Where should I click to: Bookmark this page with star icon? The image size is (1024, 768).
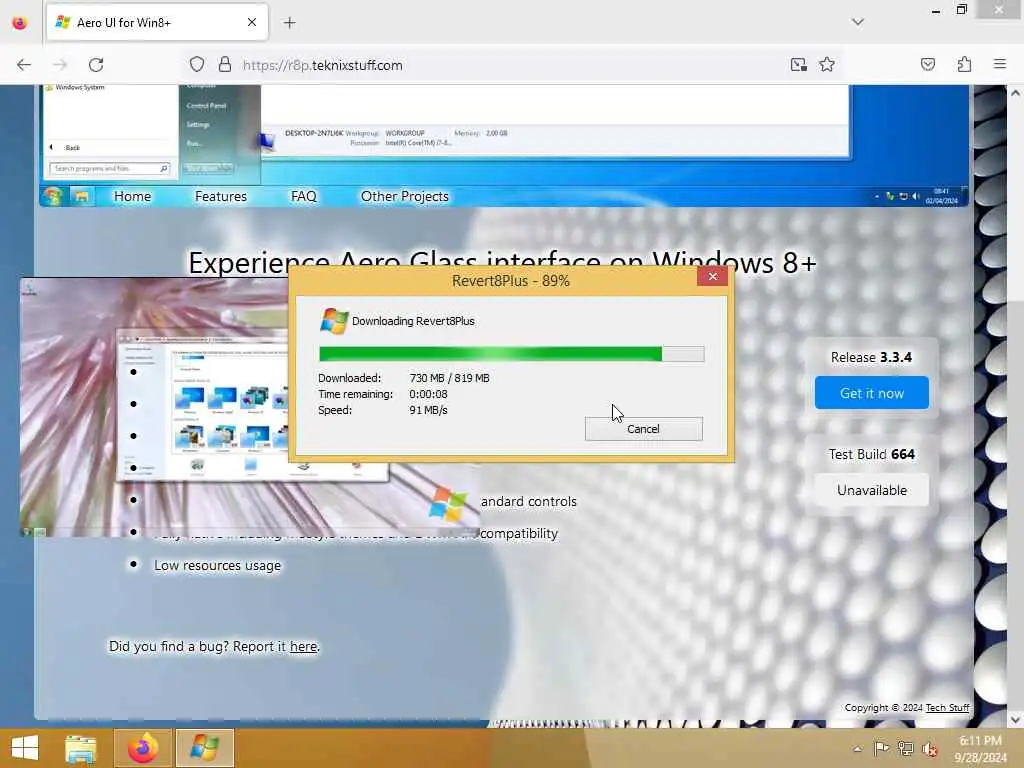(x=827, y=65)
